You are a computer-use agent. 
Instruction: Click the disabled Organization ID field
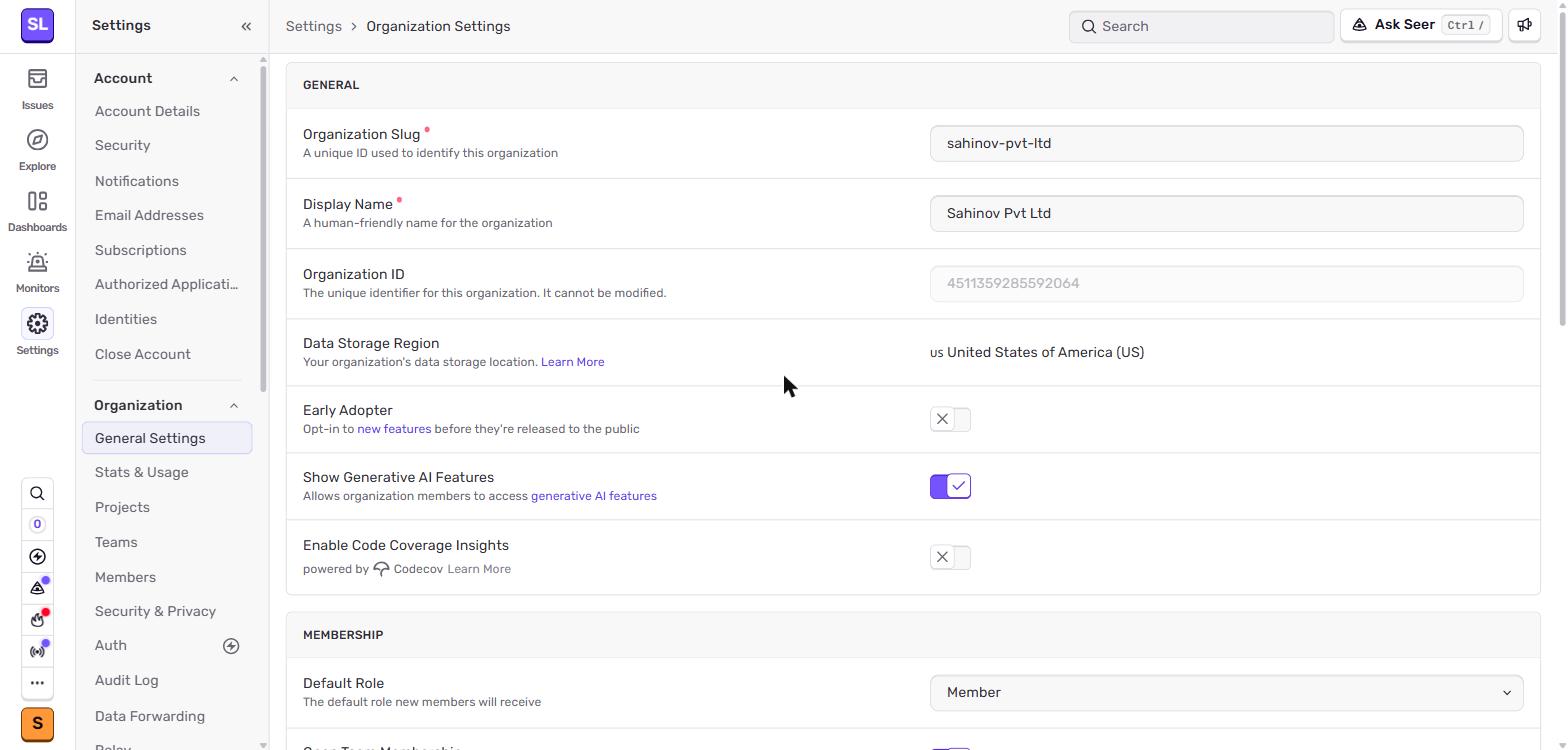(x=1226, y=283)
